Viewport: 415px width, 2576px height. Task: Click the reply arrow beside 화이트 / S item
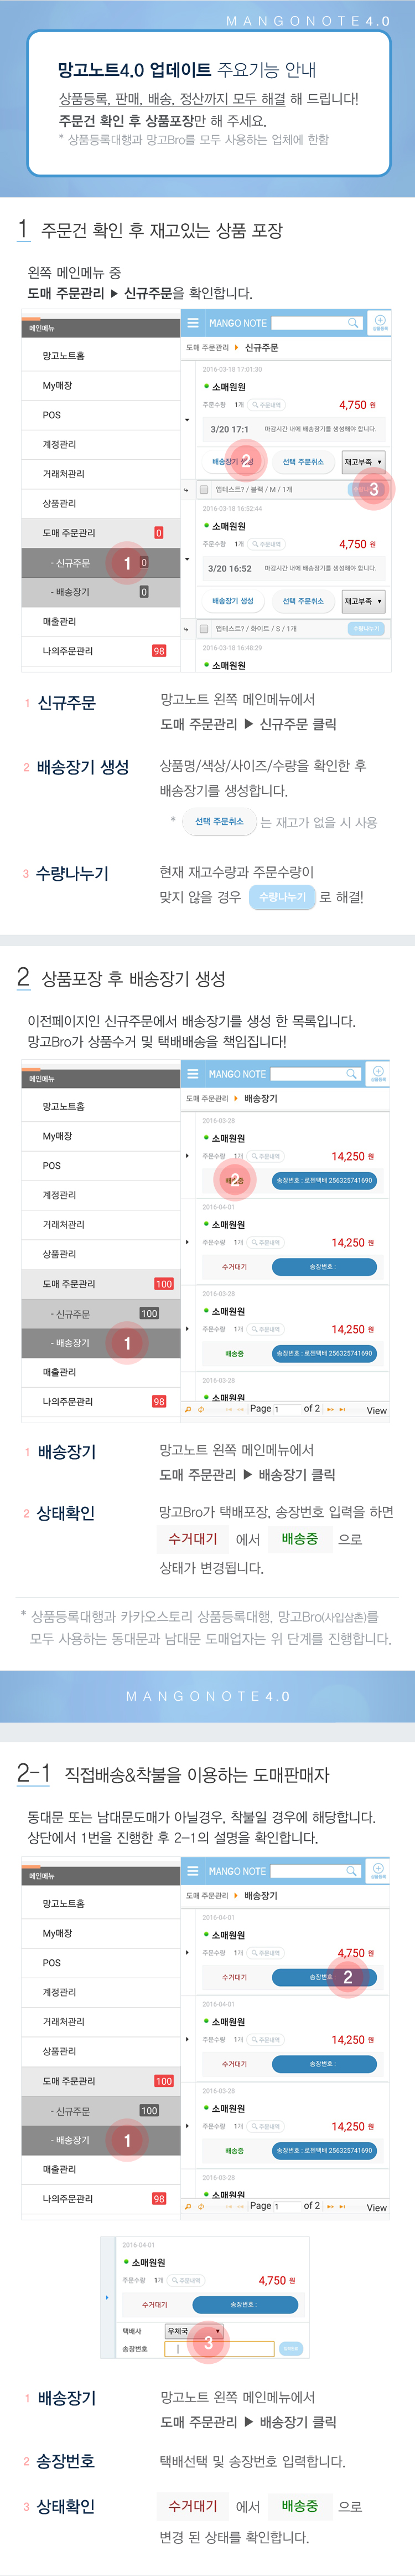(186, 629)
